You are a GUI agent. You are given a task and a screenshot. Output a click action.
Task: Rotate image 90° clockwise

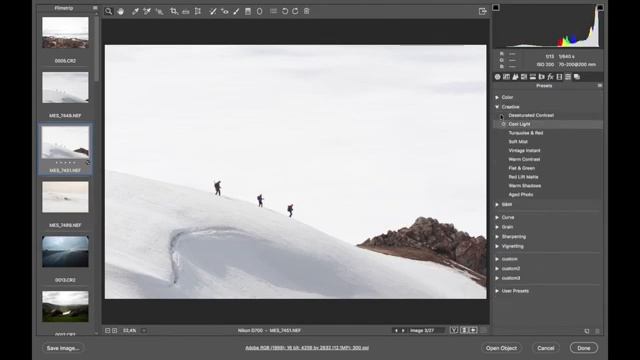(x=295, y=11)
